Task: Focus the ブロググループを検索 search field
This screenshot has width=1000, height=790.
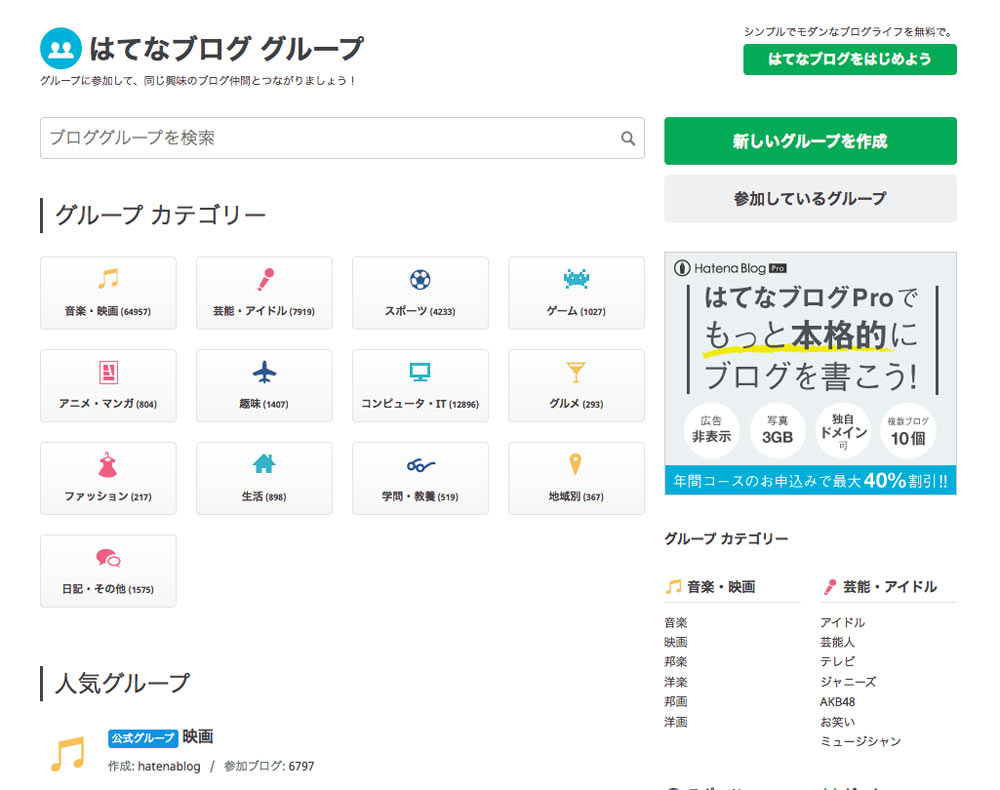Action: pos(342,138)
